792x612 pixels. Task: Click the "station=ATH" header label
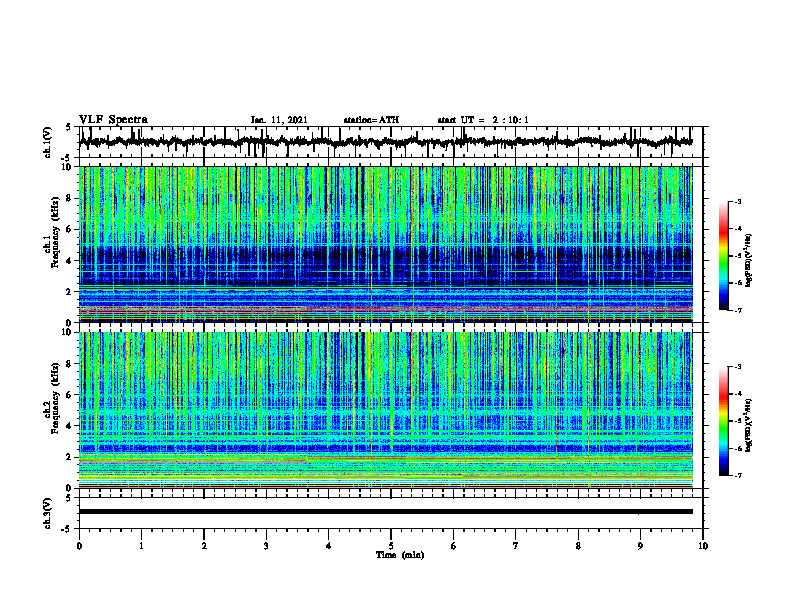pyautogui.click(x=371, y=120)
